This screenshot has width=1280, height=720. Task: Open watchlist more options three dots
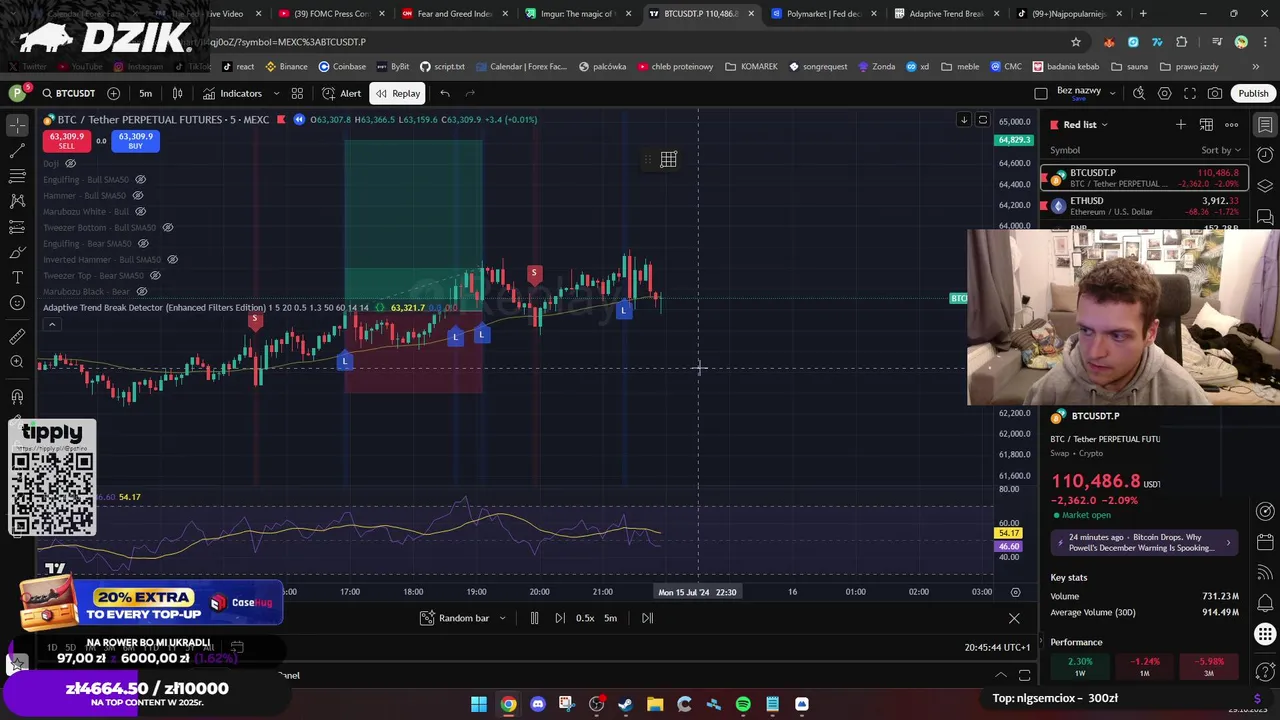point(1232,124)
